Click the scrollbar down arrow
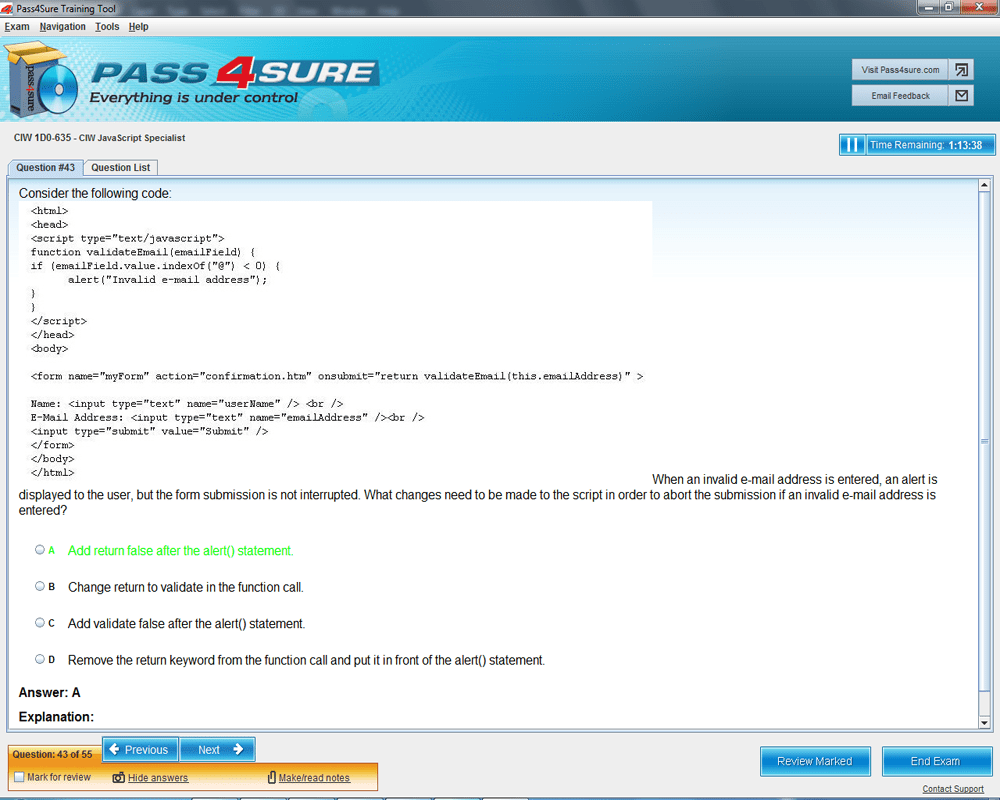This screenshot has height=800, width=1000. (984, 723)
